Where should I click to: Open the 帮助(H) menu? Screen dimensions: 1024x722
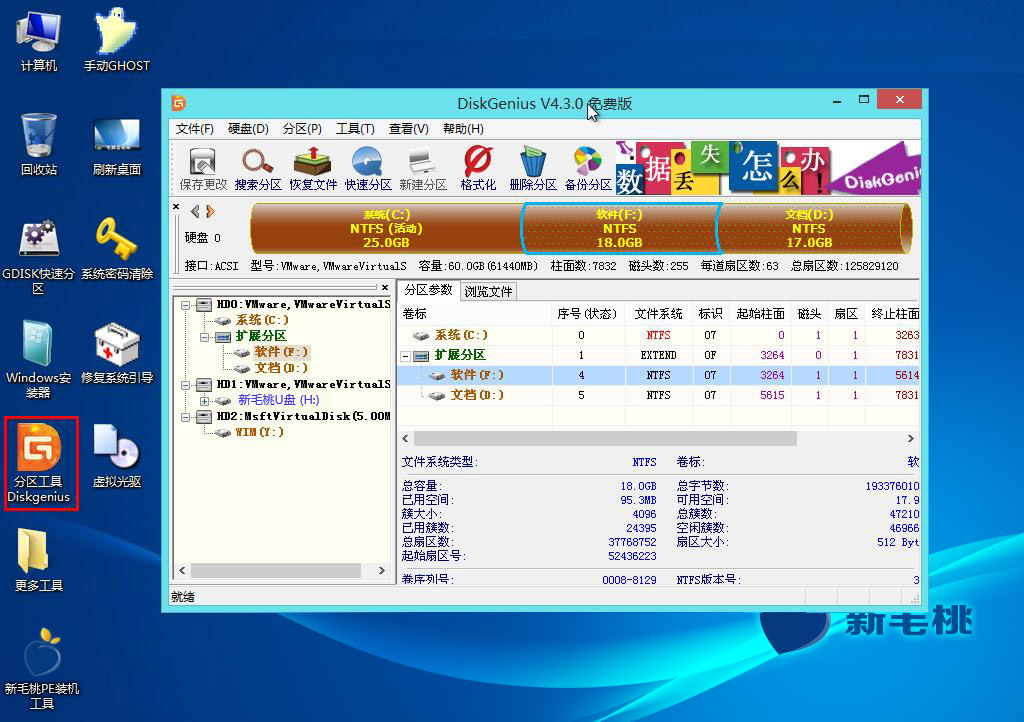(x=463, y=129)
